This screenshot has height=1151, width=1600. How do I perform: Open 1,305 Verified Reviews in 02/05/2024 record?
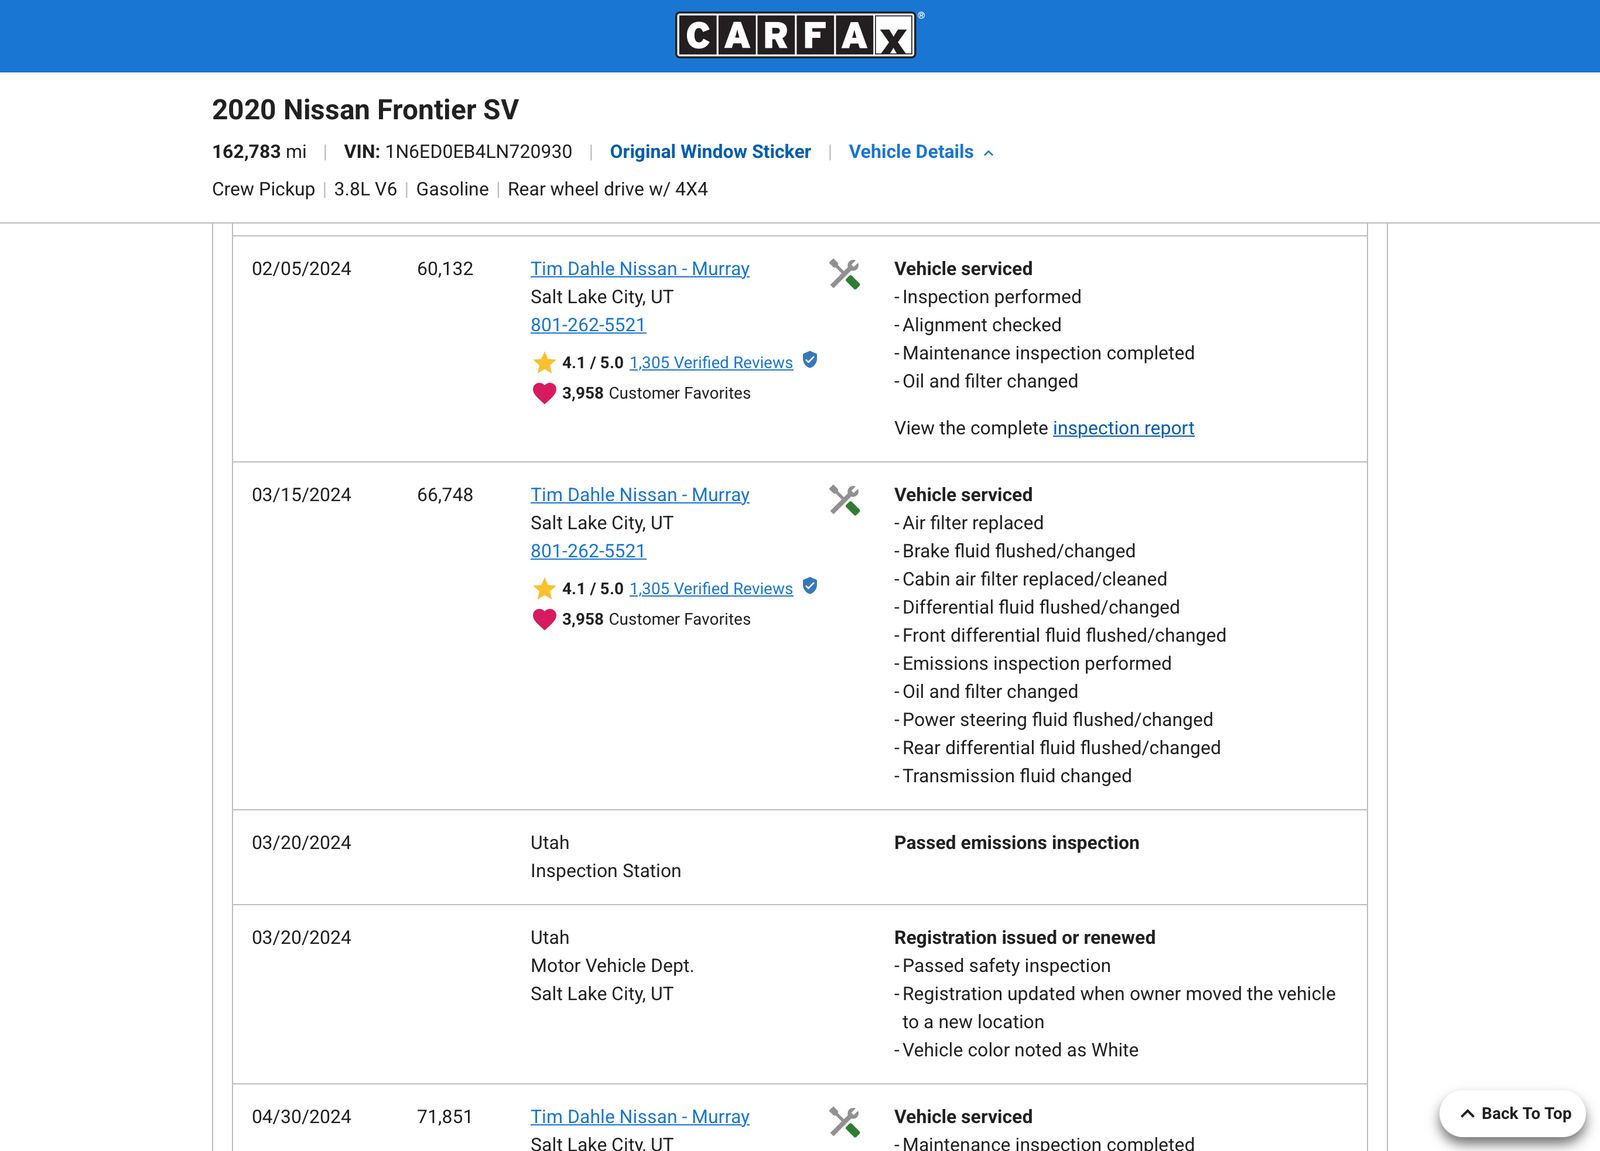tap(711, 363)
